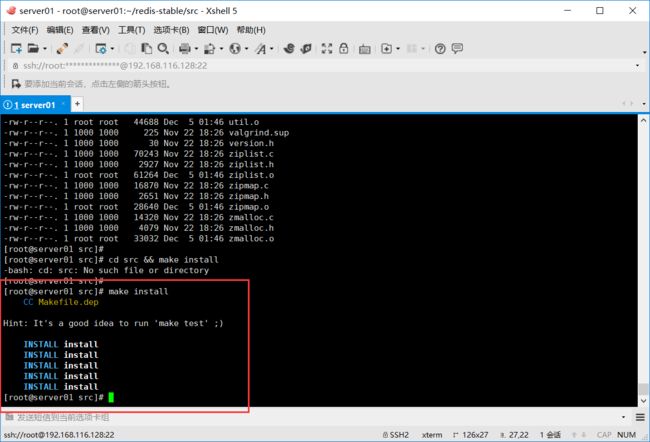Screen dimensions: 650x442
Task: Open the 工具(T) menu
Action: (131, 30)
